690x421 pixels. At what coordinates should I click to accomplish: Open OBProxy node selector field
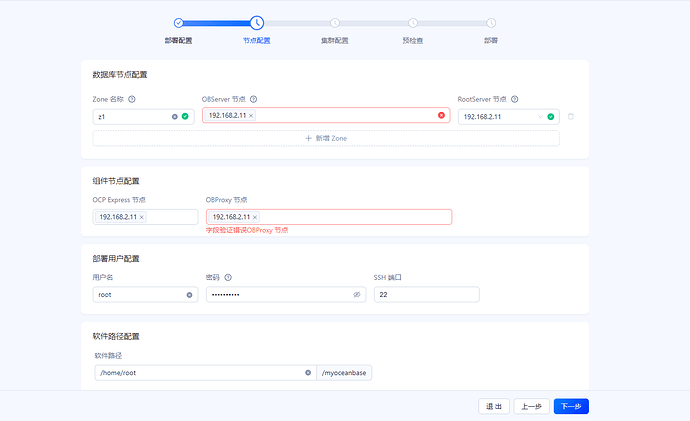pyautogui.click(x=329, y=217)
